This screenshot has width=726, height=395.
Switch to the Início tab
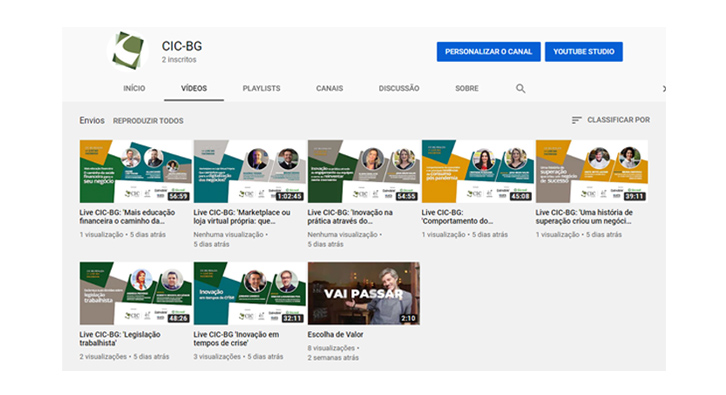pos(134,88)
